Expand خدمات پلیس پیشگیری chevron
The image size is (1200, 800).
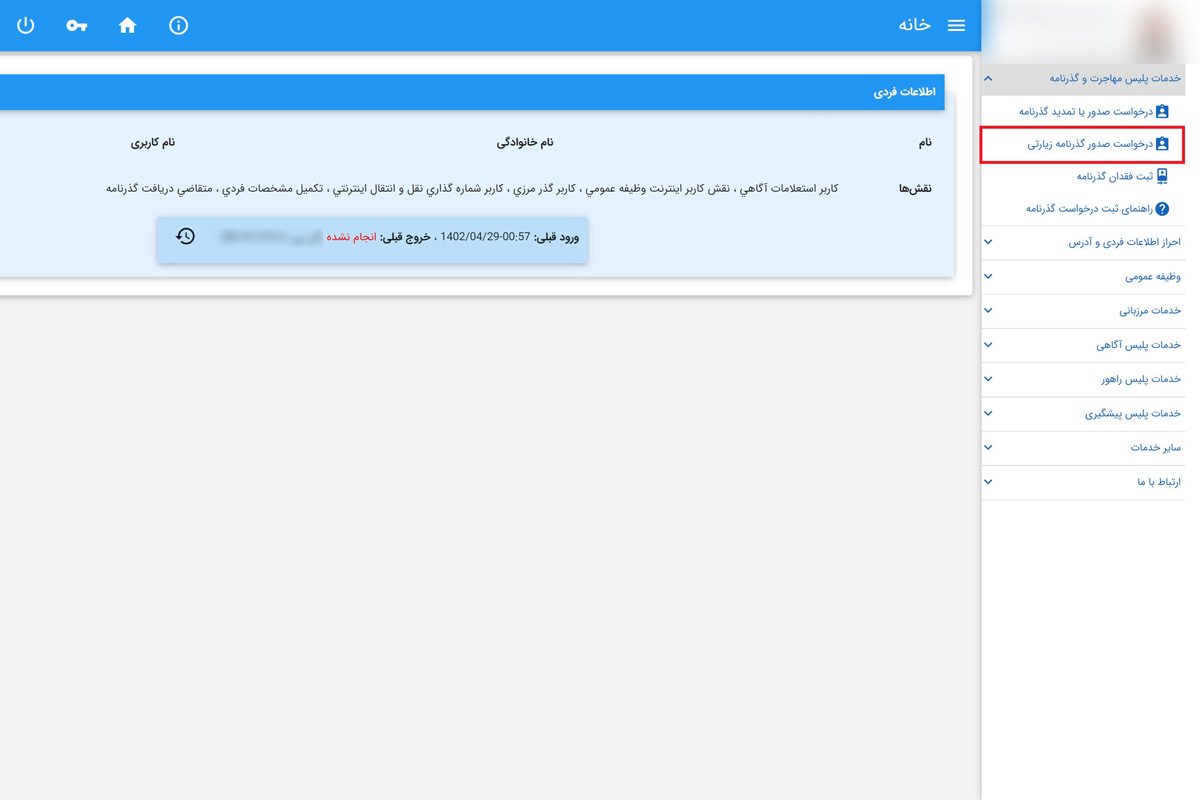pos(988,413)
